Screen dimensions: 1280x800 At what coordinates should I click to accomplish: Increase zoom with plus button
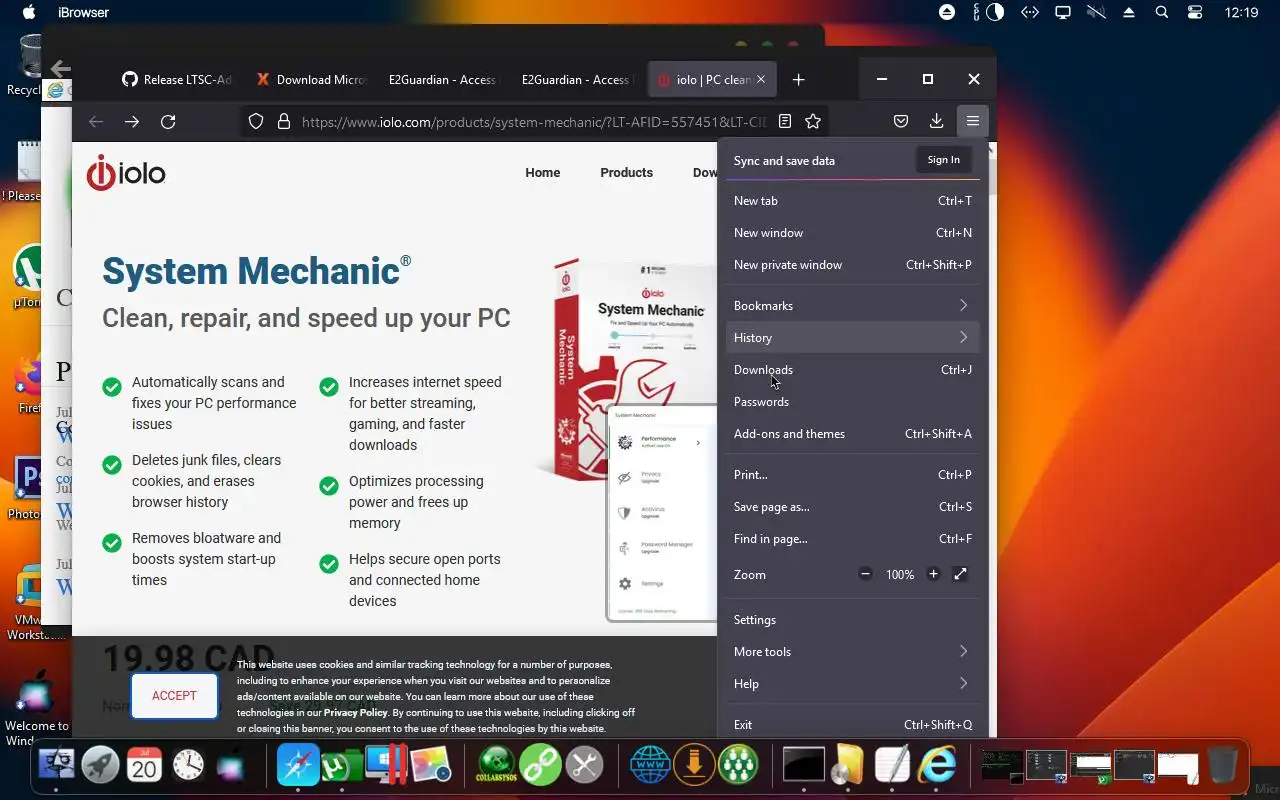[933, 574]
